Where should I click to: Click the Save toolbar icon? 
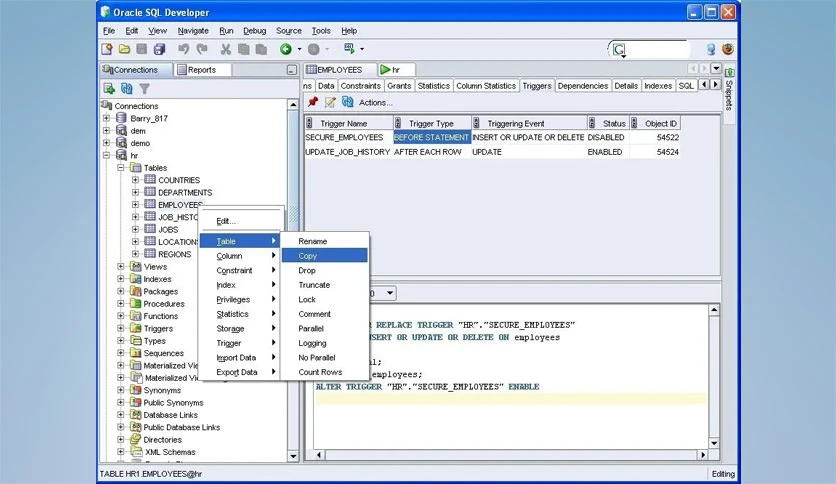click(x=141, y=49)
